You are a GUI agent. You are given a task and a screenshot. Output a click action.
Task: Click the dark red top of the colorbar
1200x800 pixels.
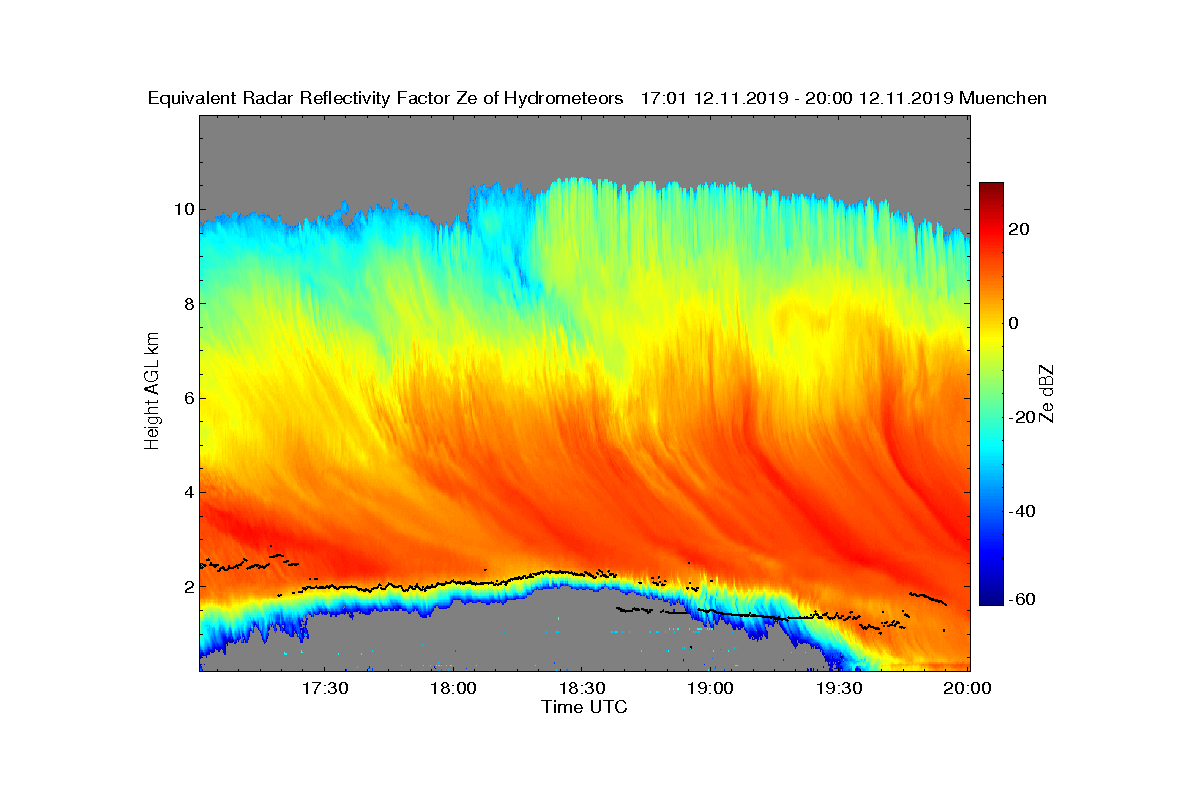[x=991, y=188]
